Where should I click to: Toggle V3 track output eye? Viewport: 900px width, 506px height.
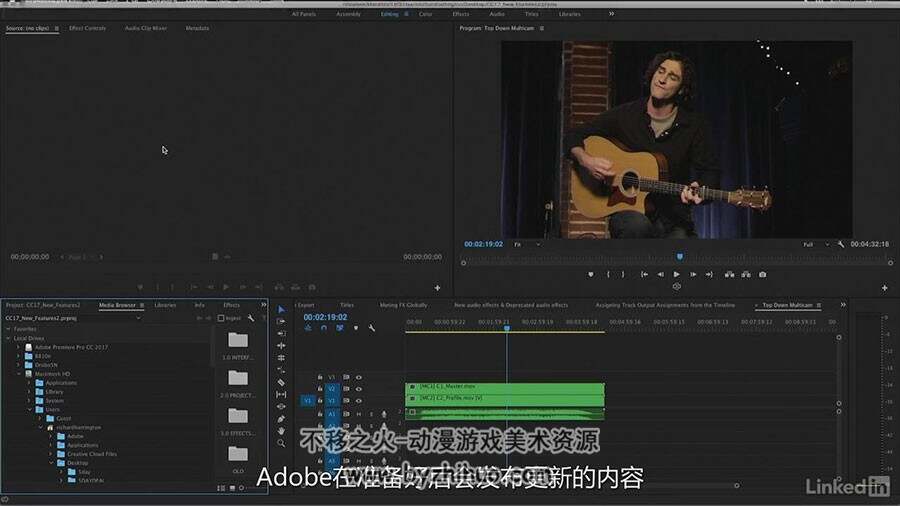point(359,377)
